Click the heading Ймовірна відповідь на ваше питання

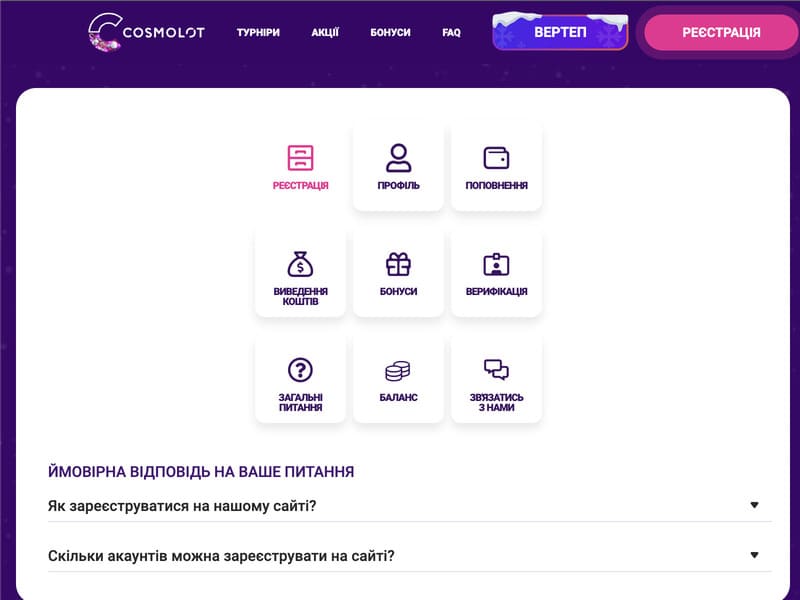[197, 469]
